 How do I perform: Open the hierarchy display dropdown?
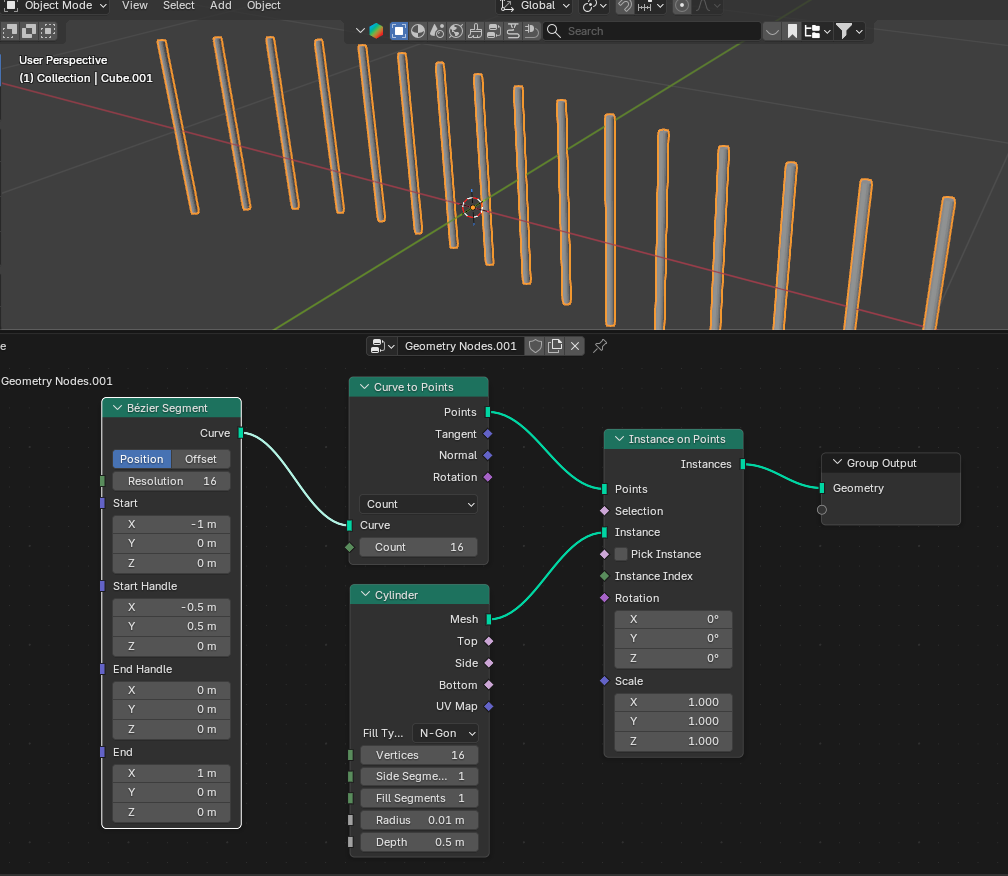818,31
